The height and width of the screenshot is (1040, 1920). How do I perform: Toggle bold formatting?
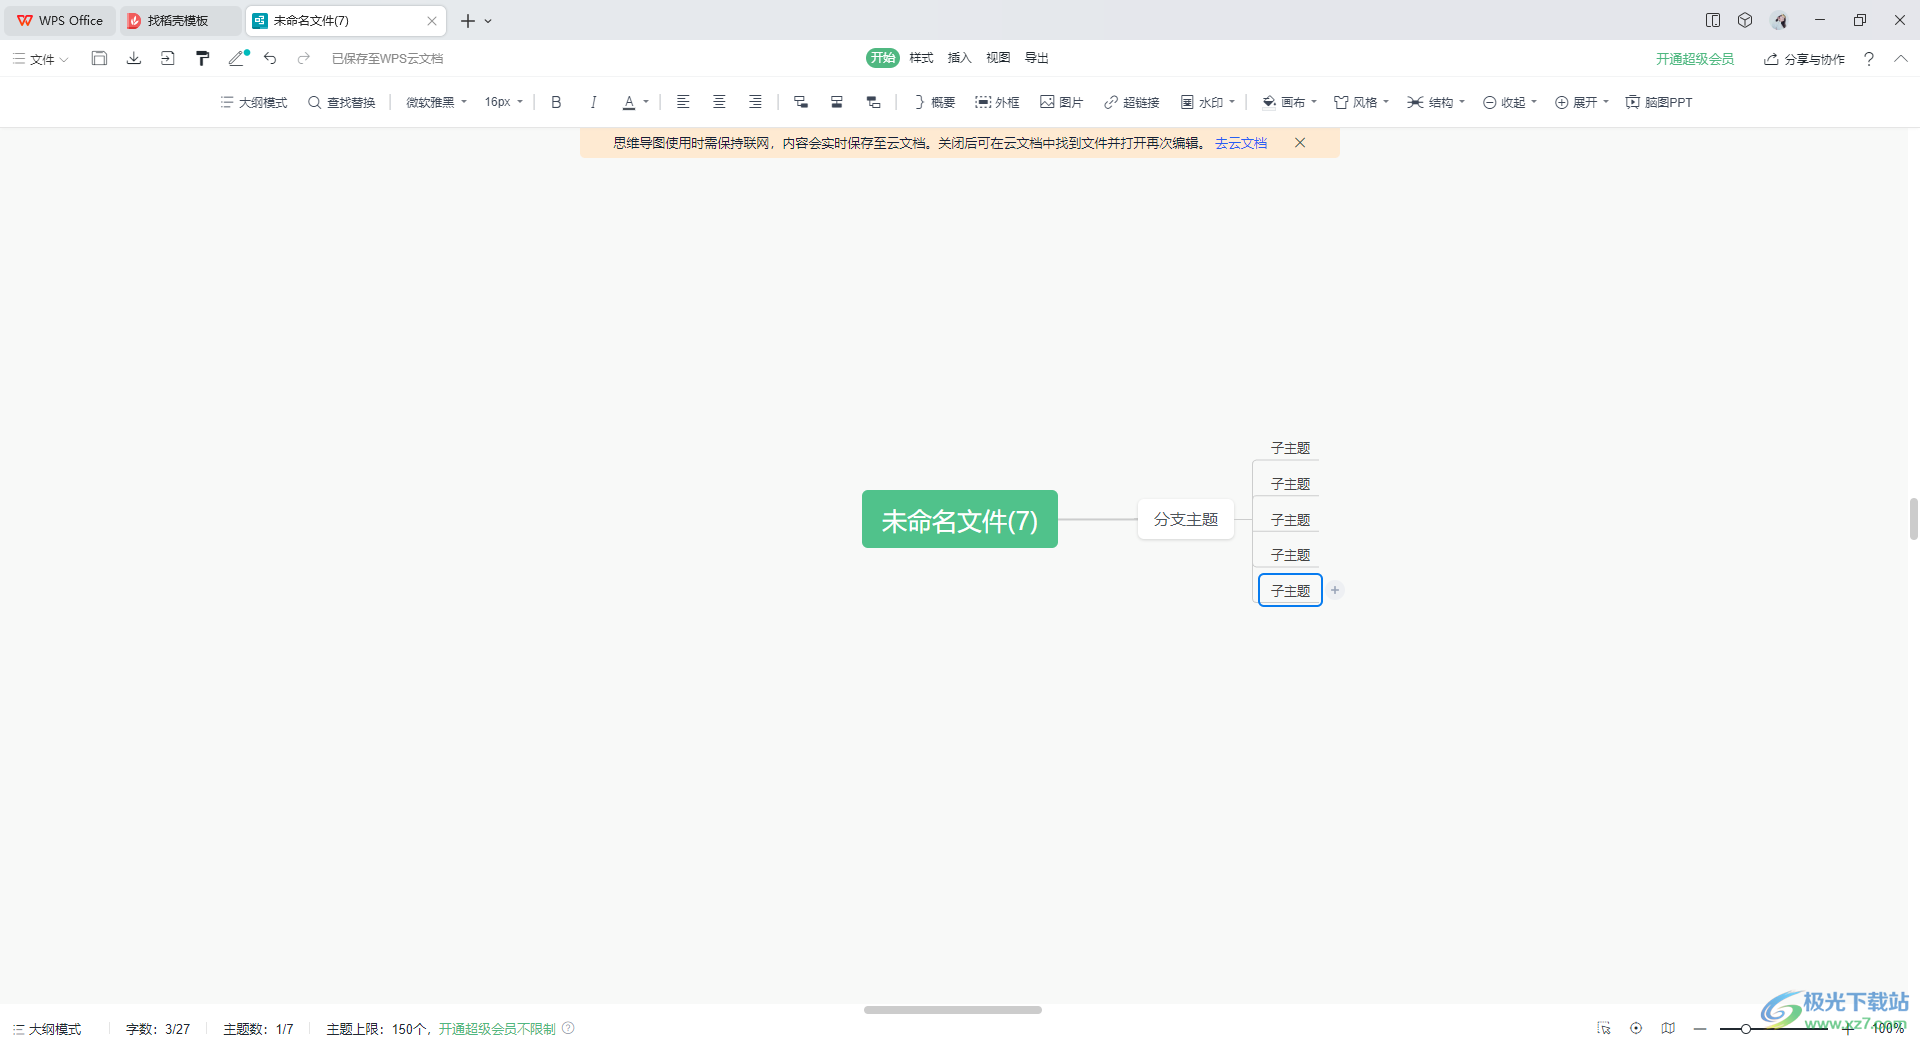click(x=557, y=102)
